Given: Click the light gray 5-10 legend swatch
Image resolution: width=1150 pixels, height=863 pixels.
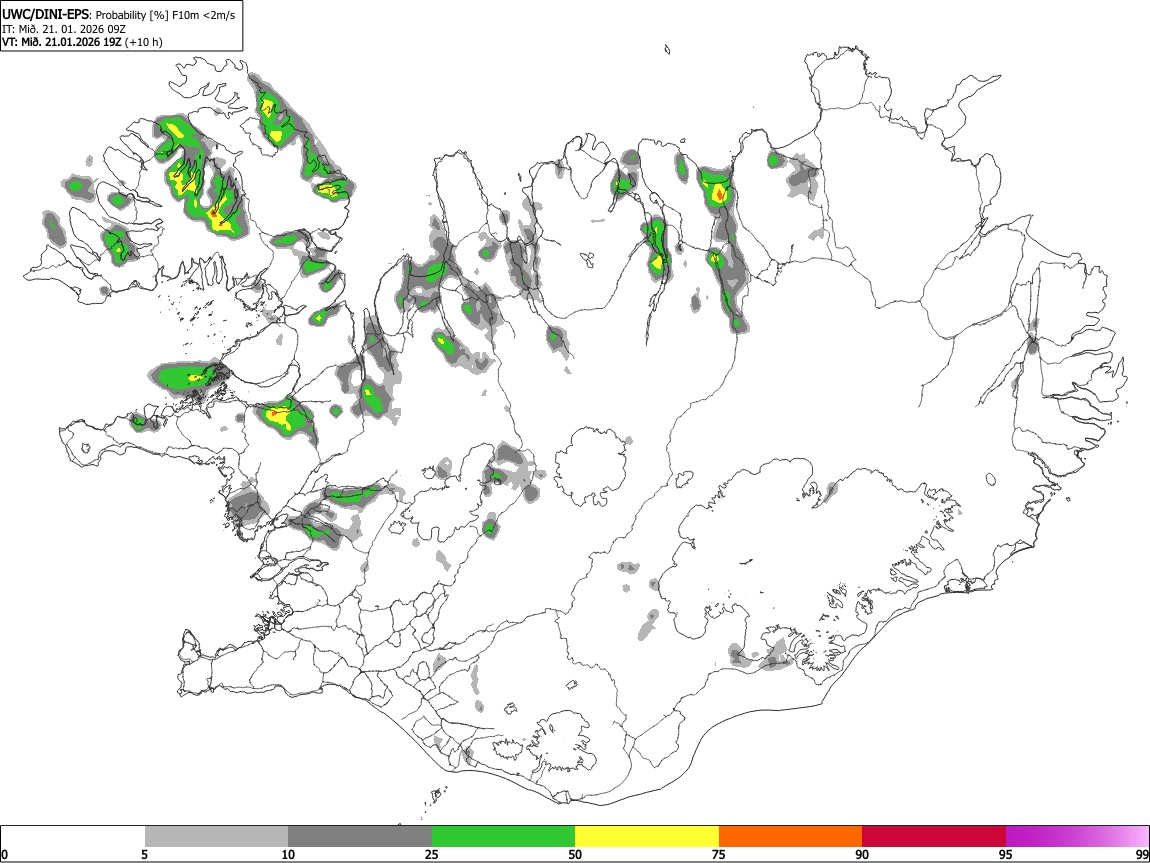Looking at the screenshot, I should click(216, 837).
